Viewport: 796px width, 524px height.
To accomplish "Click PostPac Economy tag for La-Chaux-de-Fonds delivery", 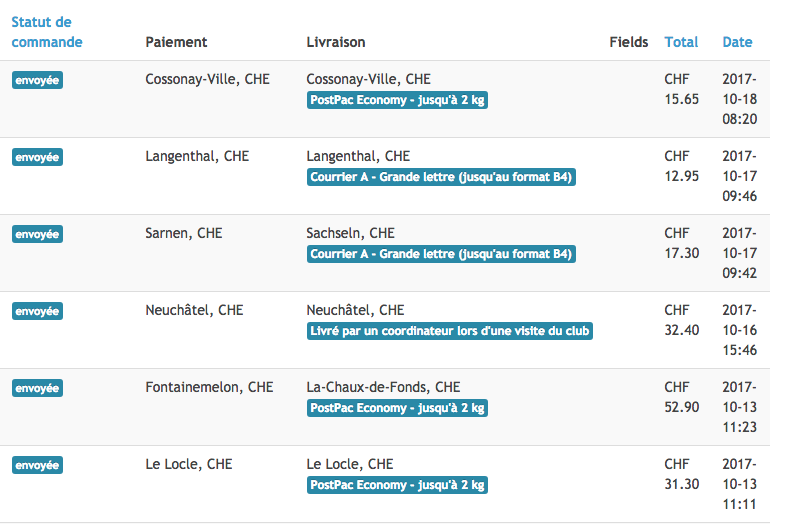I will click(397, 408).
